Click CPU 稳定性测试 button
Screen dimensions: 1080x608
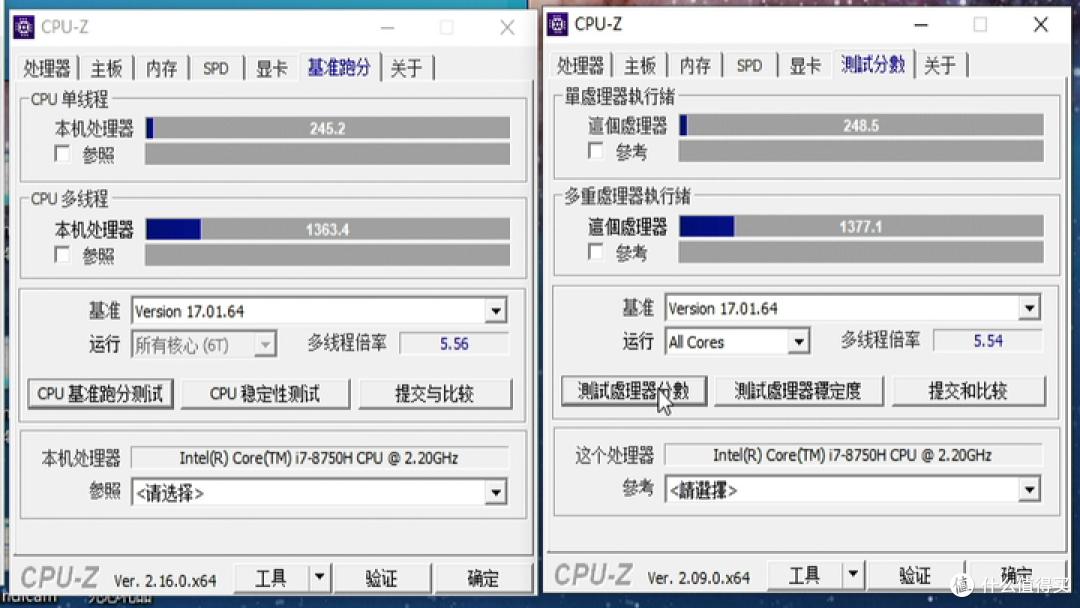(x=265, y=394)
